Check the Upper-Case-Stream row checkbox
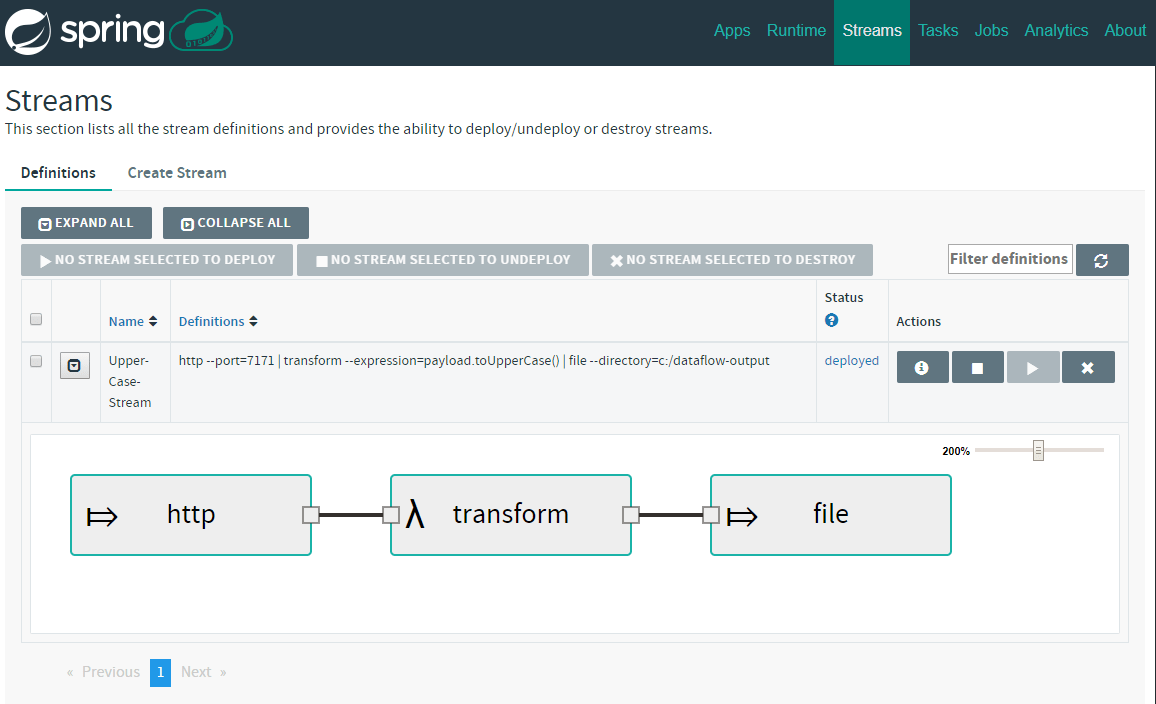Screen dimensions: 1156x704 point(36,361)
